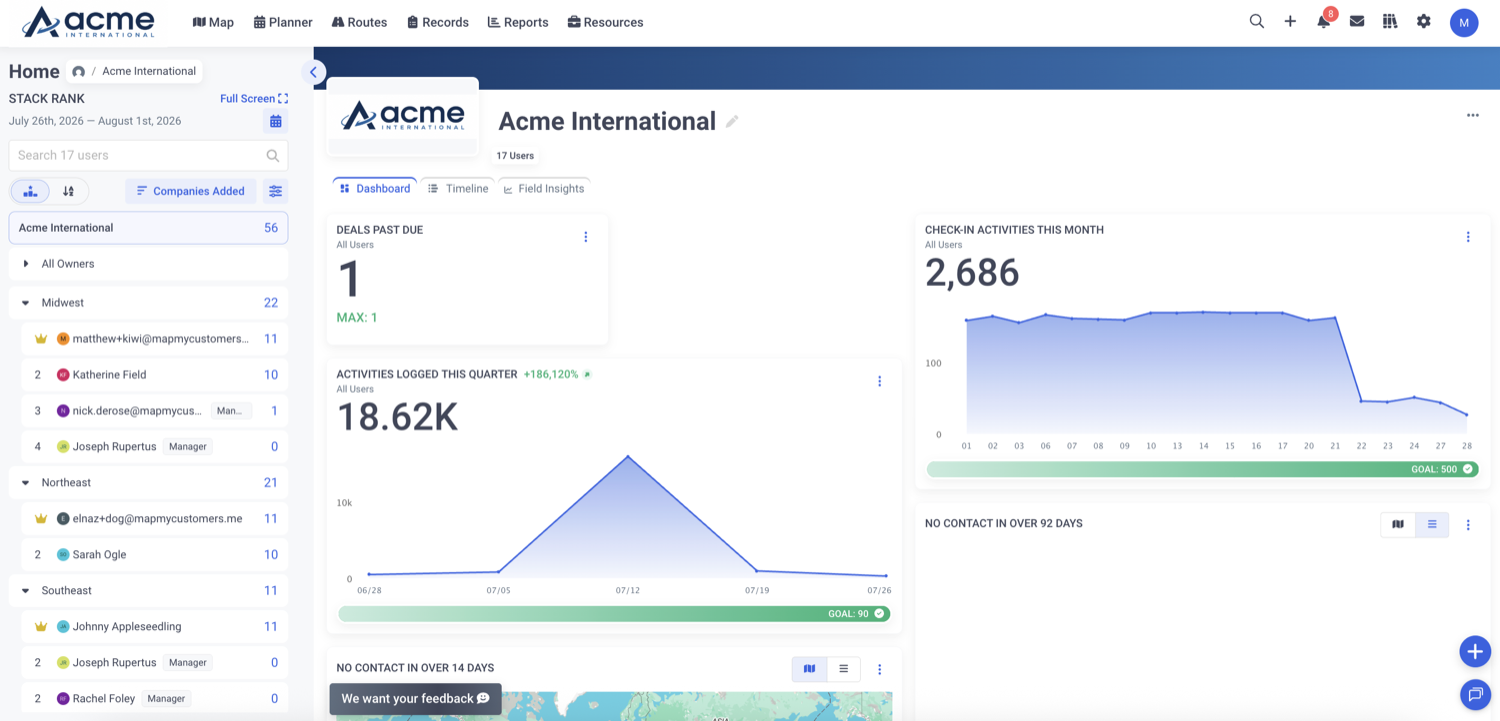Open the Planner menu
Viewport: 1500px width, 721px height.
pos(283,22)
